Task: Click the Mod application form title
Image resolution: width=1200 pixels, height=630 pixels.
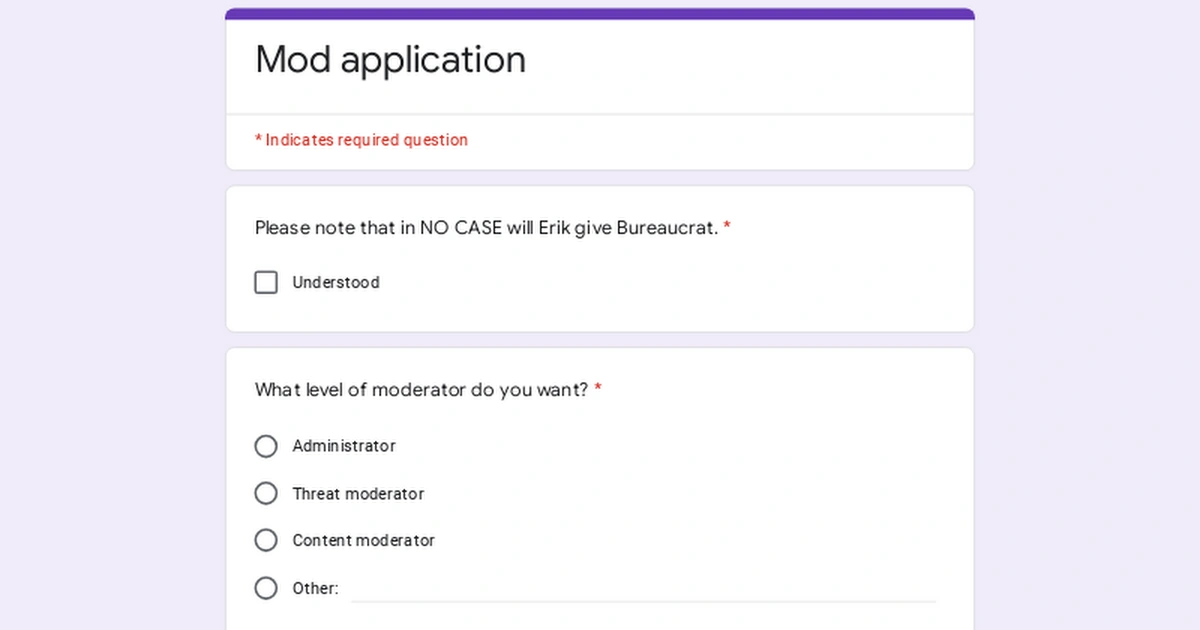Action: click(x=390, y=60)
